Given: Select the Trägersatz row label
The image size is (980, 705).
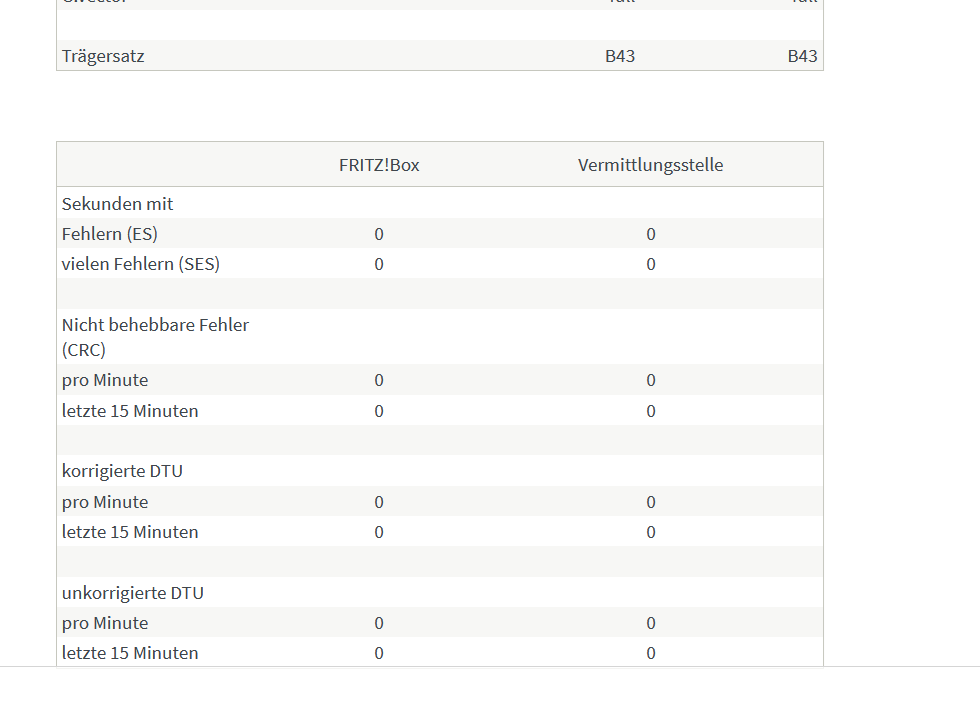Looking at the screenshot, I should [x=103, y=56].
